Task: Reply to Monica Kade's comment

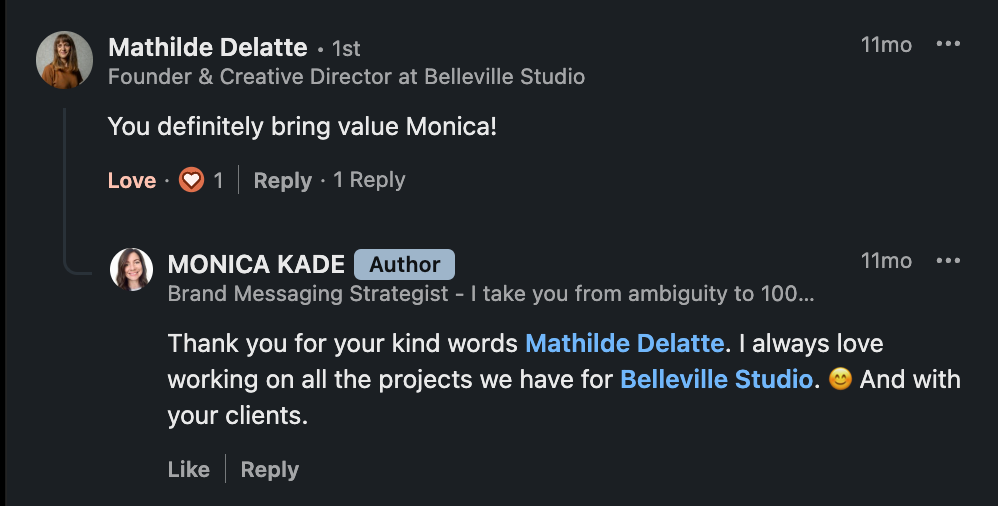Action: tap(270, 469)
